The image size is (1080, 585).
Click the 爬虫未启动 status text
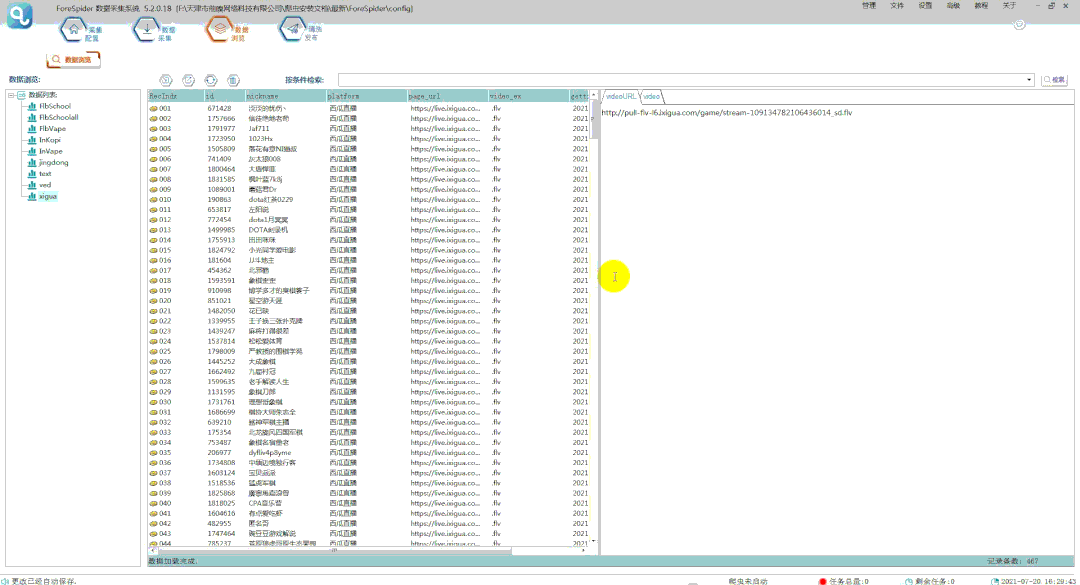click(x=748, y=582)
